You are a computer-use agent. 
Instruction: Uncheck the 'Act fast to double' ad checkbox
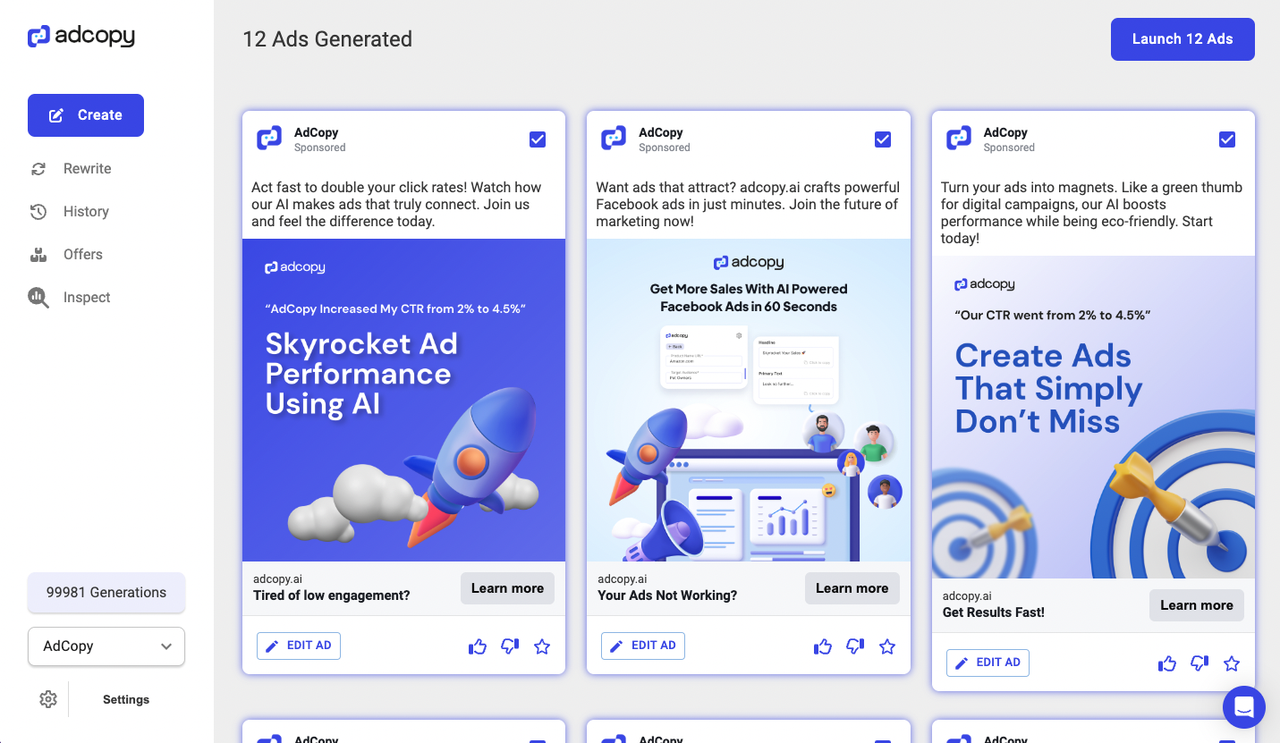click(538, 139)
